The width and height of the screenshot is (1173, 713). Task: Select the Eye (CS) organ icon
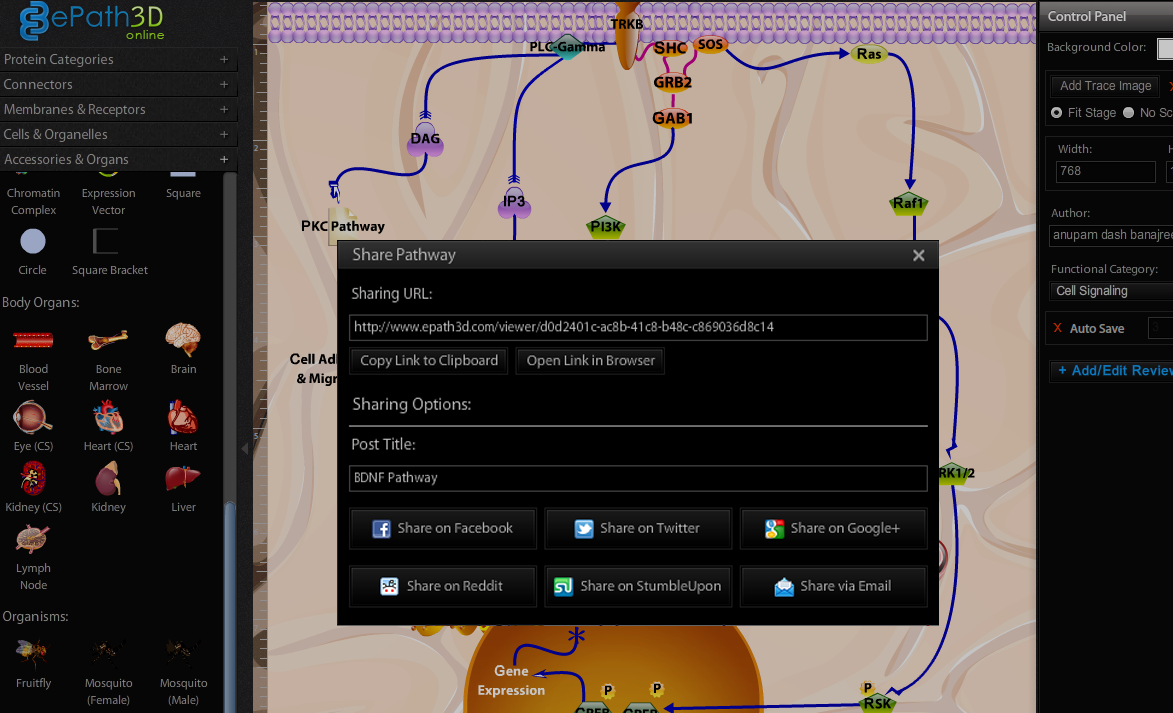33,417
